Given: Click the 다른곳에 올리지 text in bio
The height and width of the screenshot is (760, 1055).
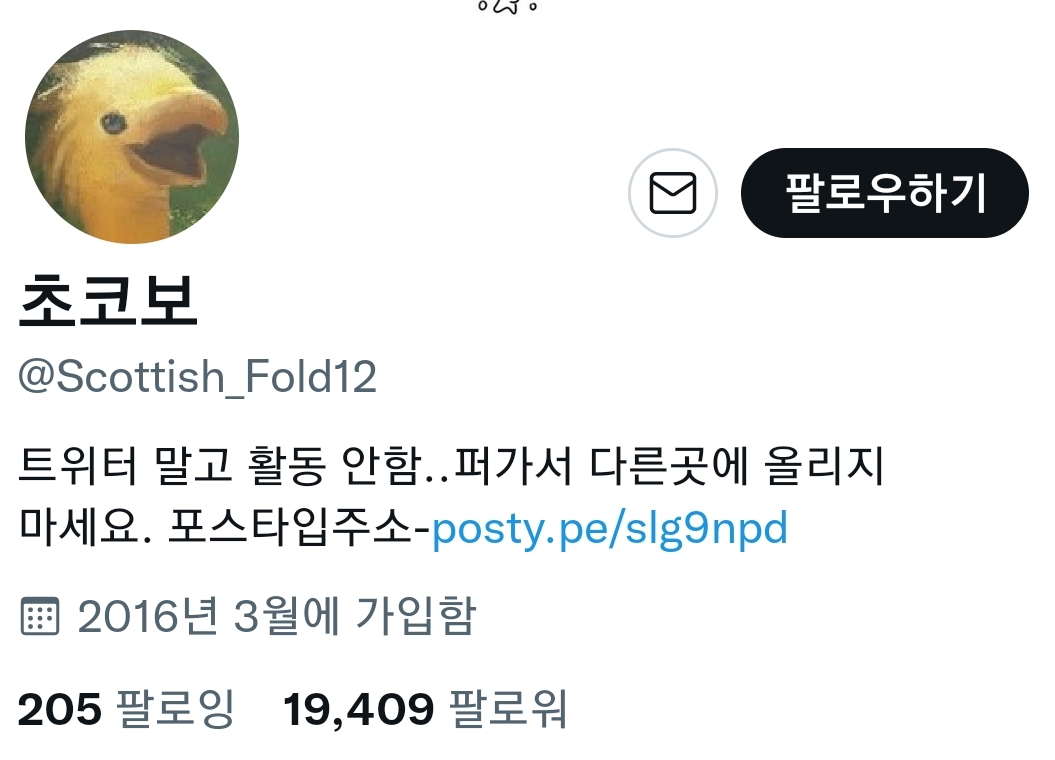Looking at the screenshot, I should pos(737,465).
